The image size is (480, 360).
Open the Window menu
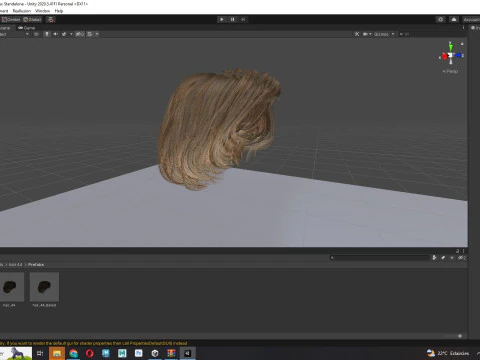pyautogui.click(x=42, y=11)
